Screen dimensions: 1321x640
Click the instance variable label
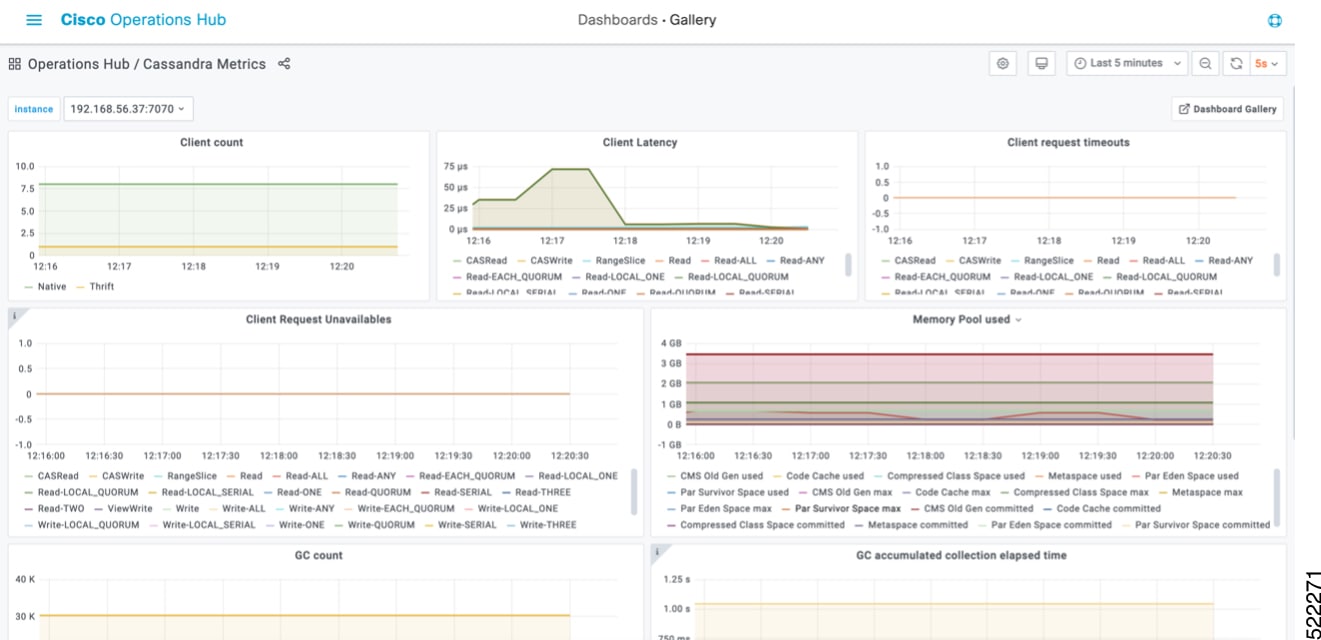[33, 109]
